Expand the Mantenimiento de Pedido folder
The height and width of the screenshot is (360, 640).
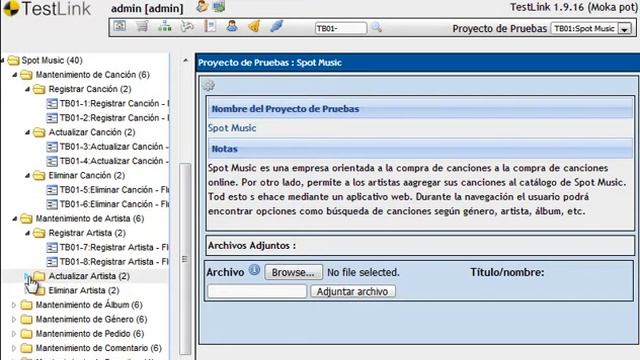pos(13,334)
